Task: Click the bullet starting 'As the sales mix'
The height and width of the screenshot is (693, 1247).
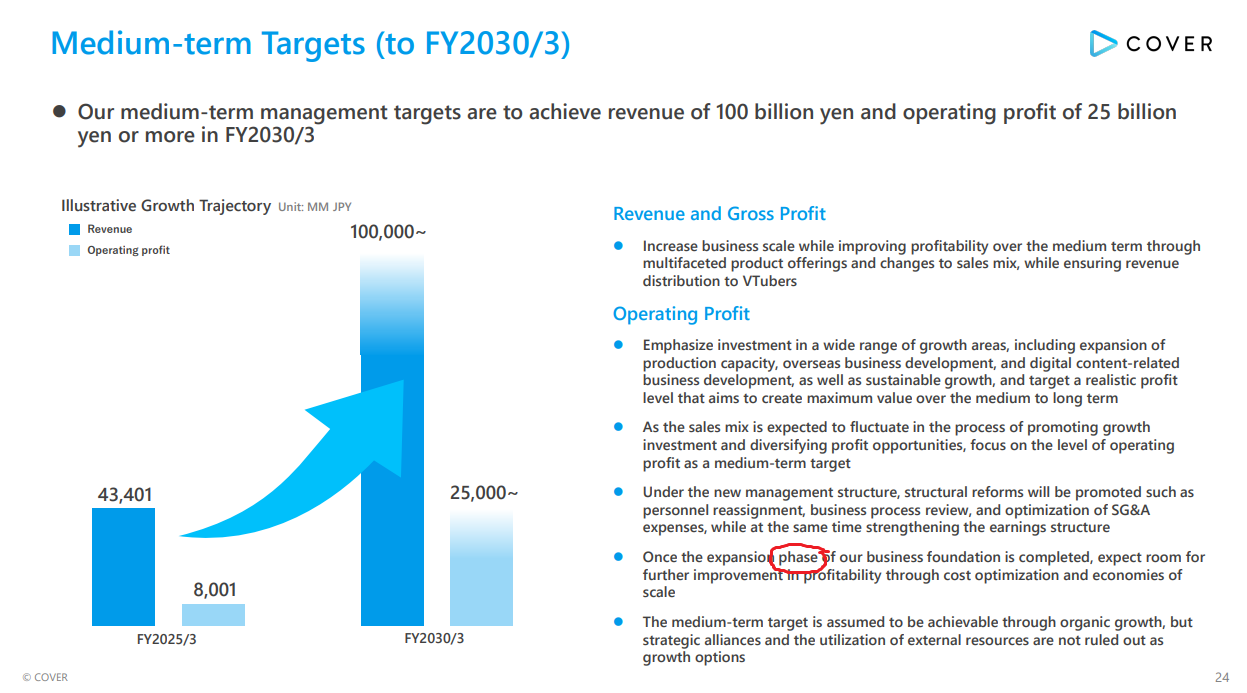Action: click(x=909, y=445)
